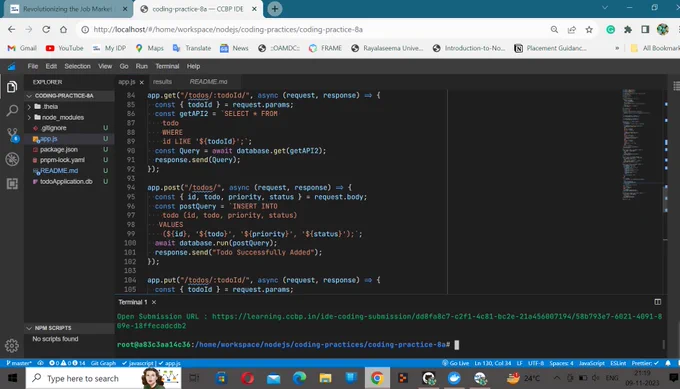Open the Search view in activity bar
Screen dimensions: 680x389
click(x=12, y=111)
